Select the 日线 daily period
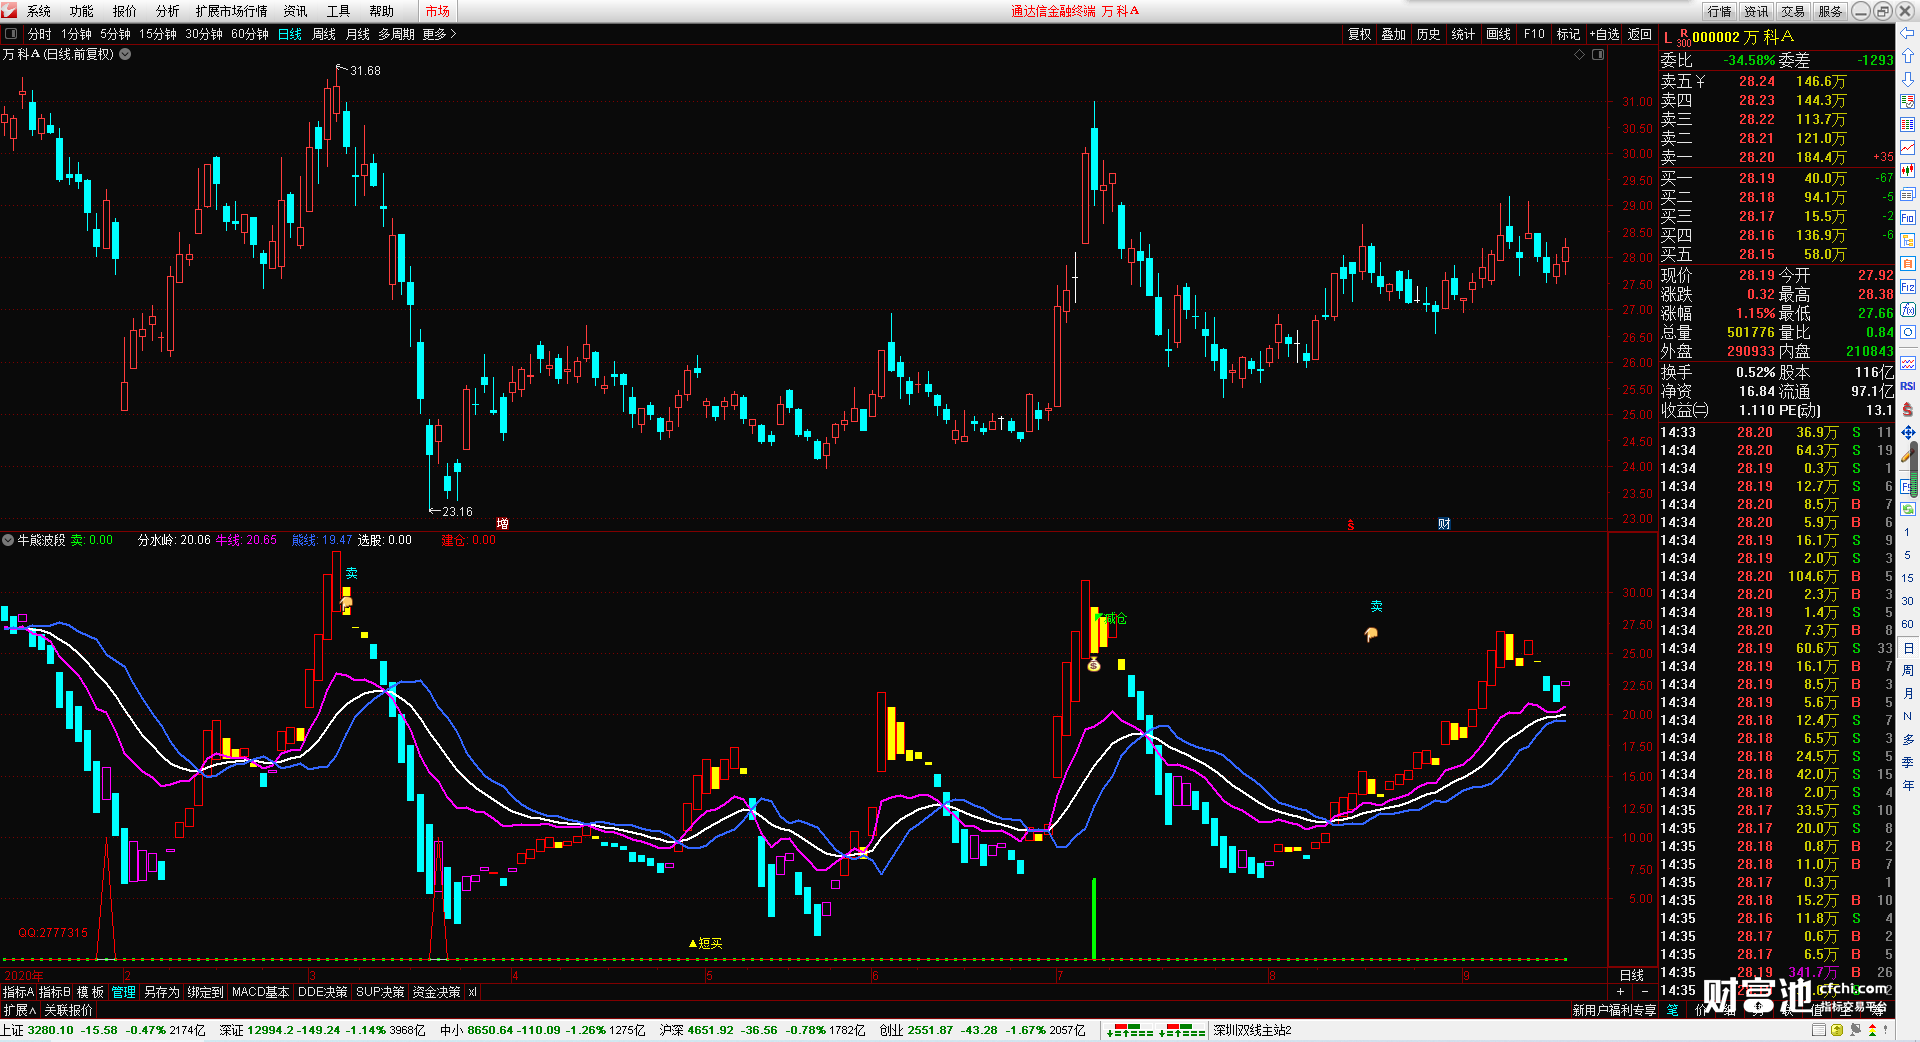The width and height of the screenshot is (1920, 1042). [290, 34]
